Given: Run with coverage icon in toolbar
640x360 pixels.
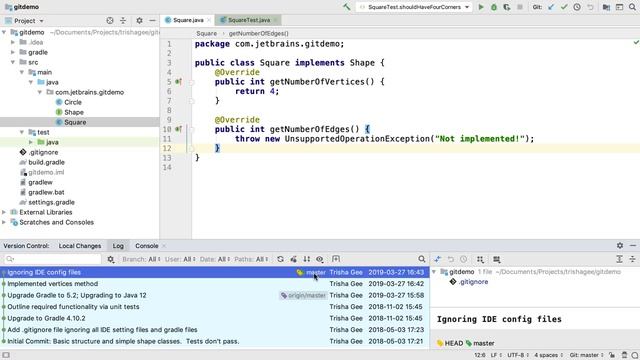Looking at the screenshot, I should coord(507,7).
